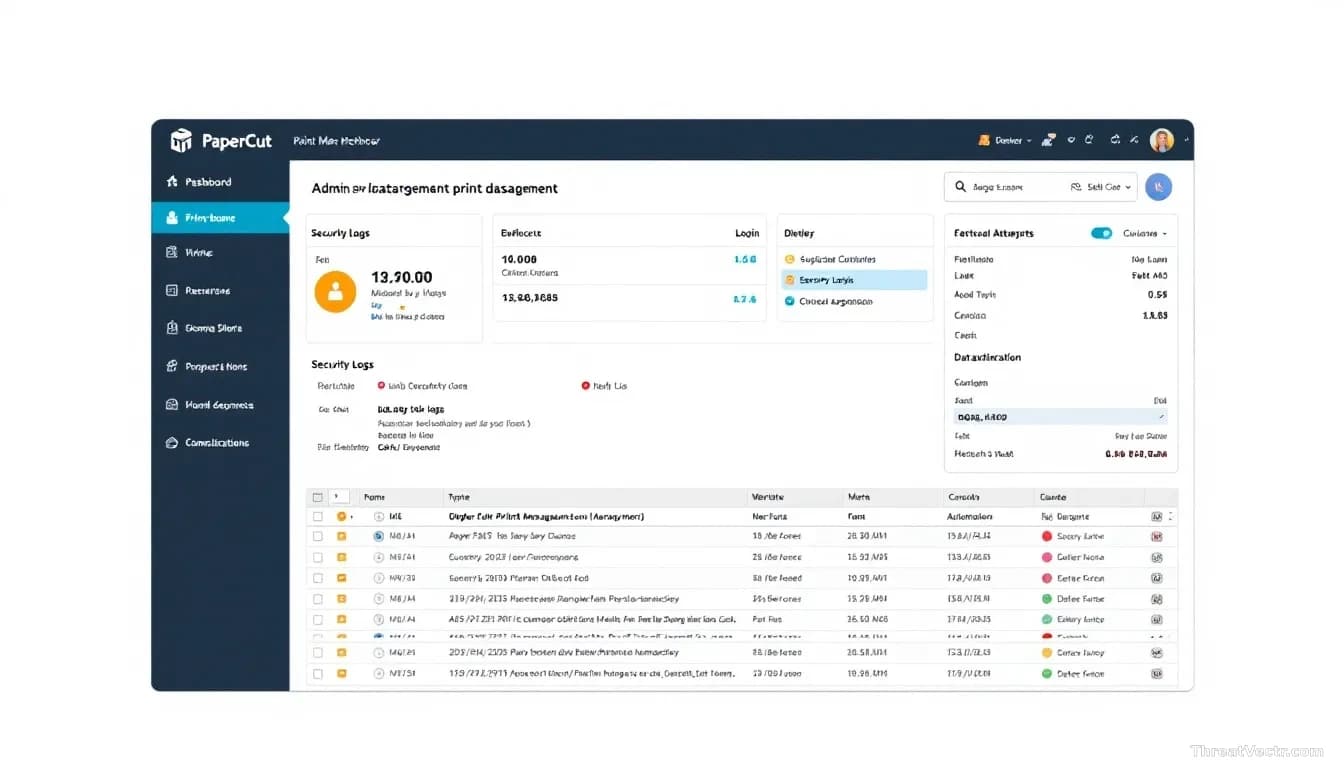This screenshot has height=768, width=1344.
Task: Click the user avatar photo in top bar
Action: click(1161, 141)
